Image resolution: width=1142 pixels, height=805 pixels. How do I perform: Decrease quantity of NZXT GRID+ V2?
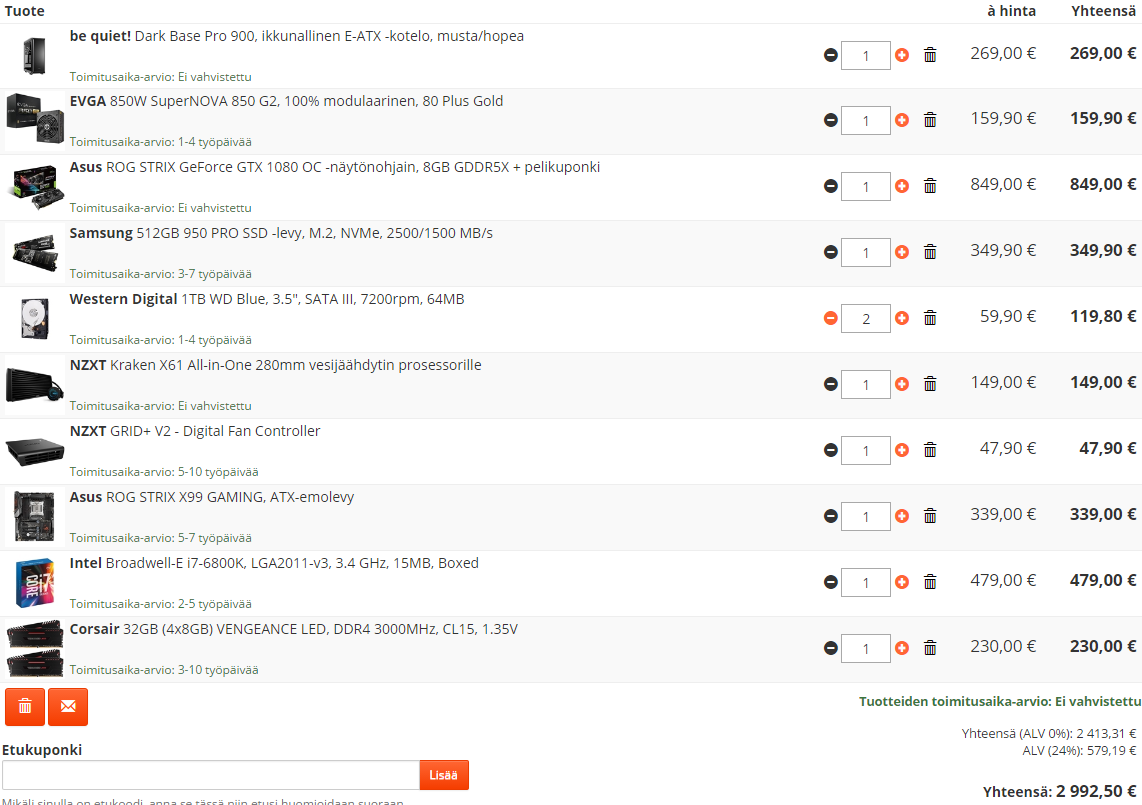(830, 450)
